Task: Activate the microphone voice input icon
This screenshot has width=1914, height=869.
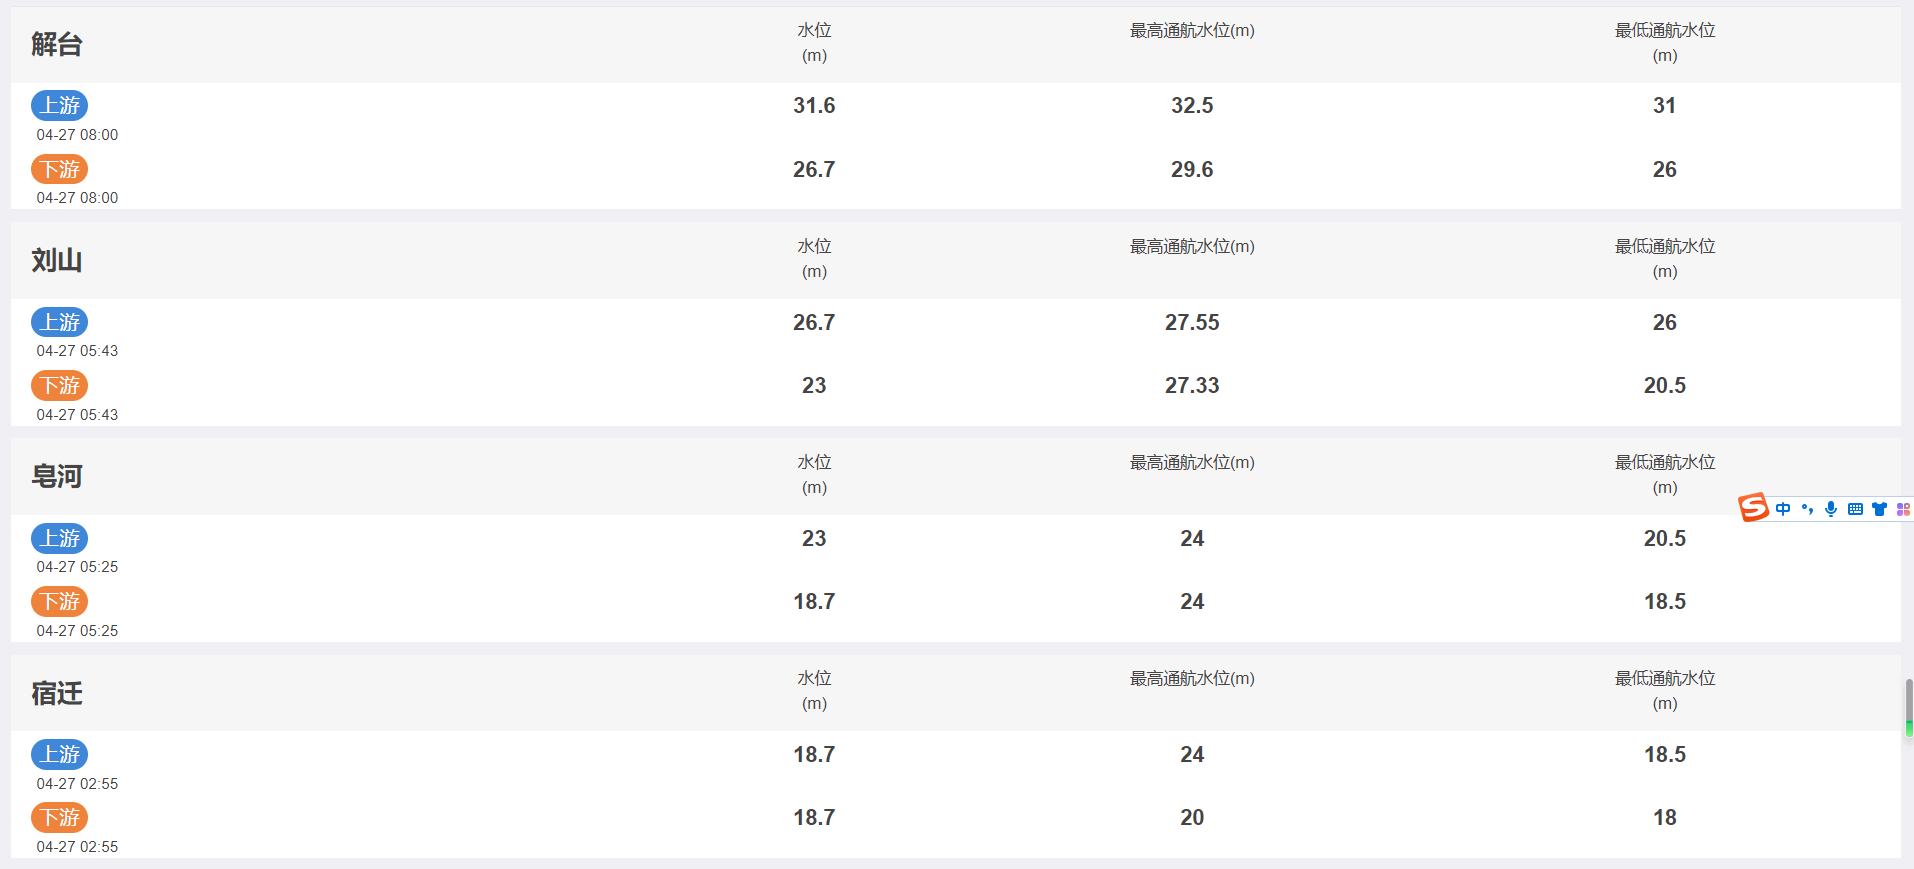Action: point(1831,509)
